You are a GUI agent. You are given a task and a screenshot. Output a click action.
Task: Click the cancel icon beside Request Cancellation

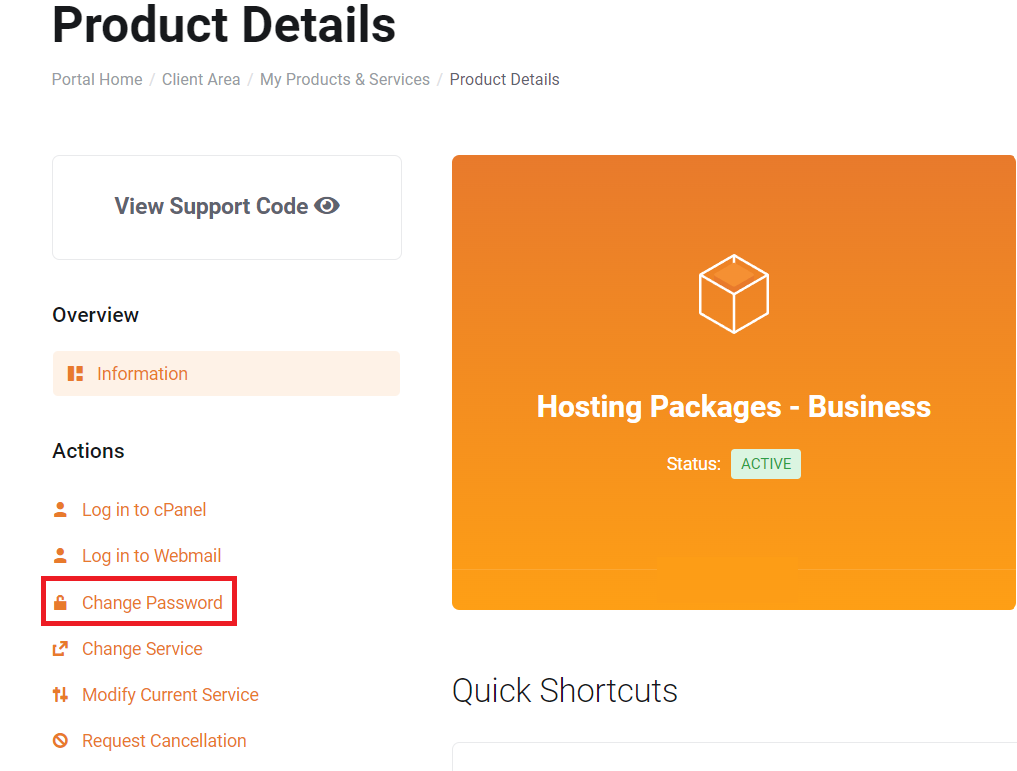tap(60, 741)
